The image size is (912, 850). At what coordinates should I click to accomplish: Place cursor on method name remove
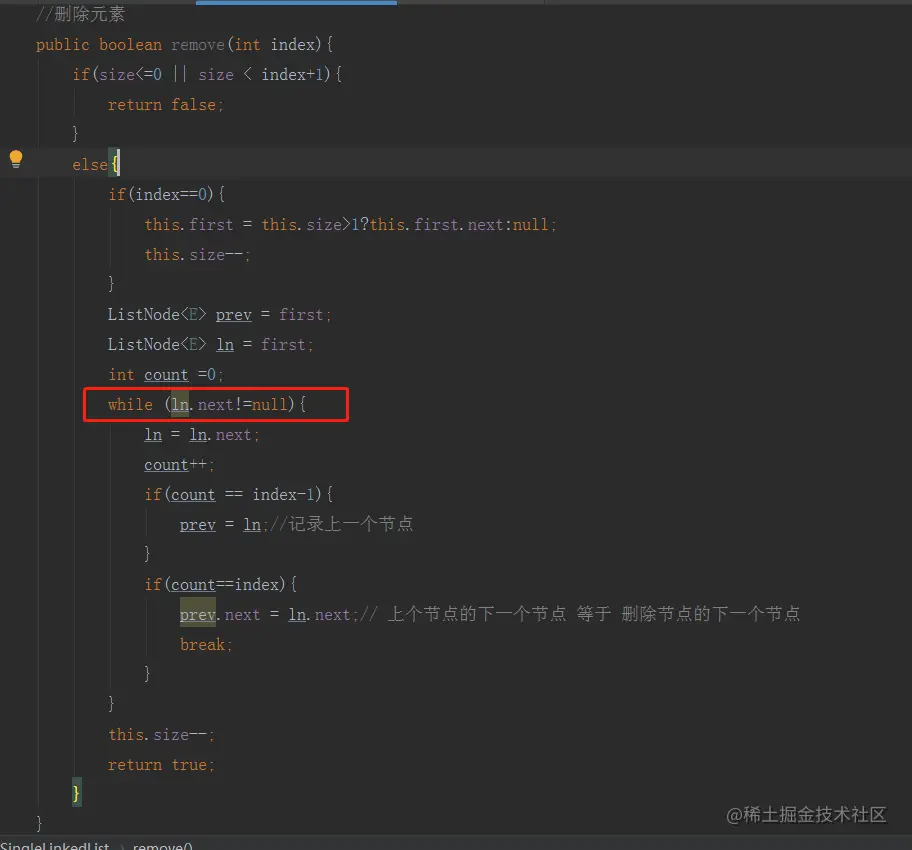pyautogui.click(x=198, y=45)
